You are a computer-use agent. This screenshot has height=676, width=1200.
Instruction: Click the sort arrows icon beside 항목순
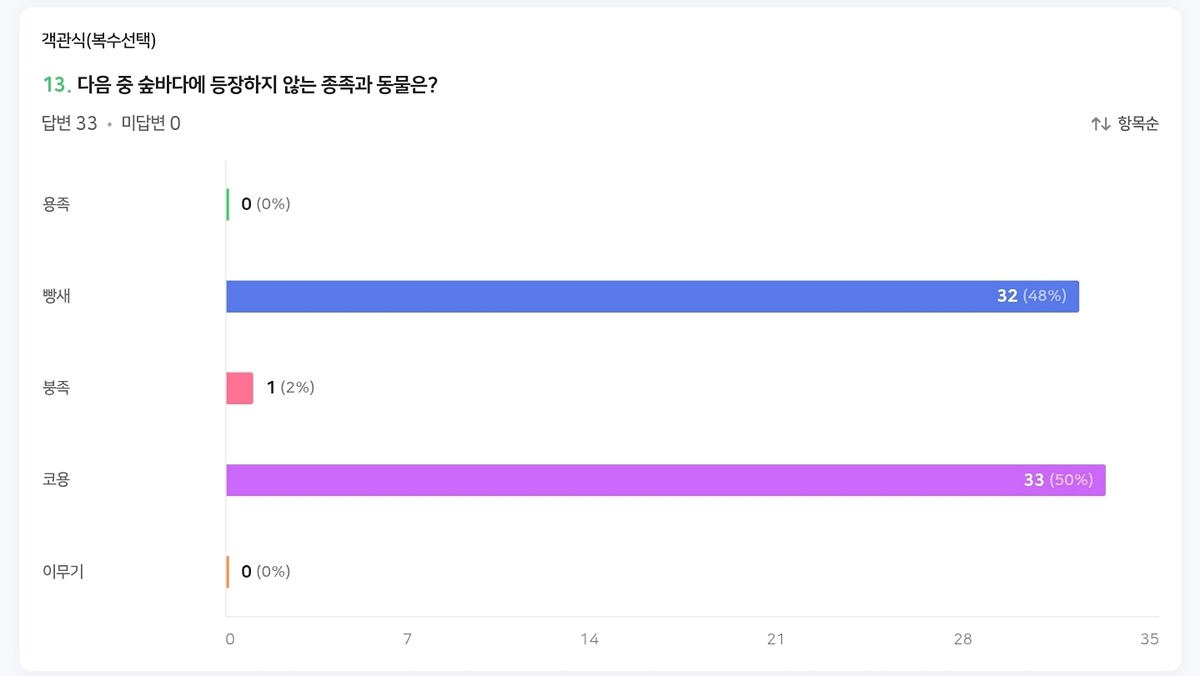coord(1100,124)
